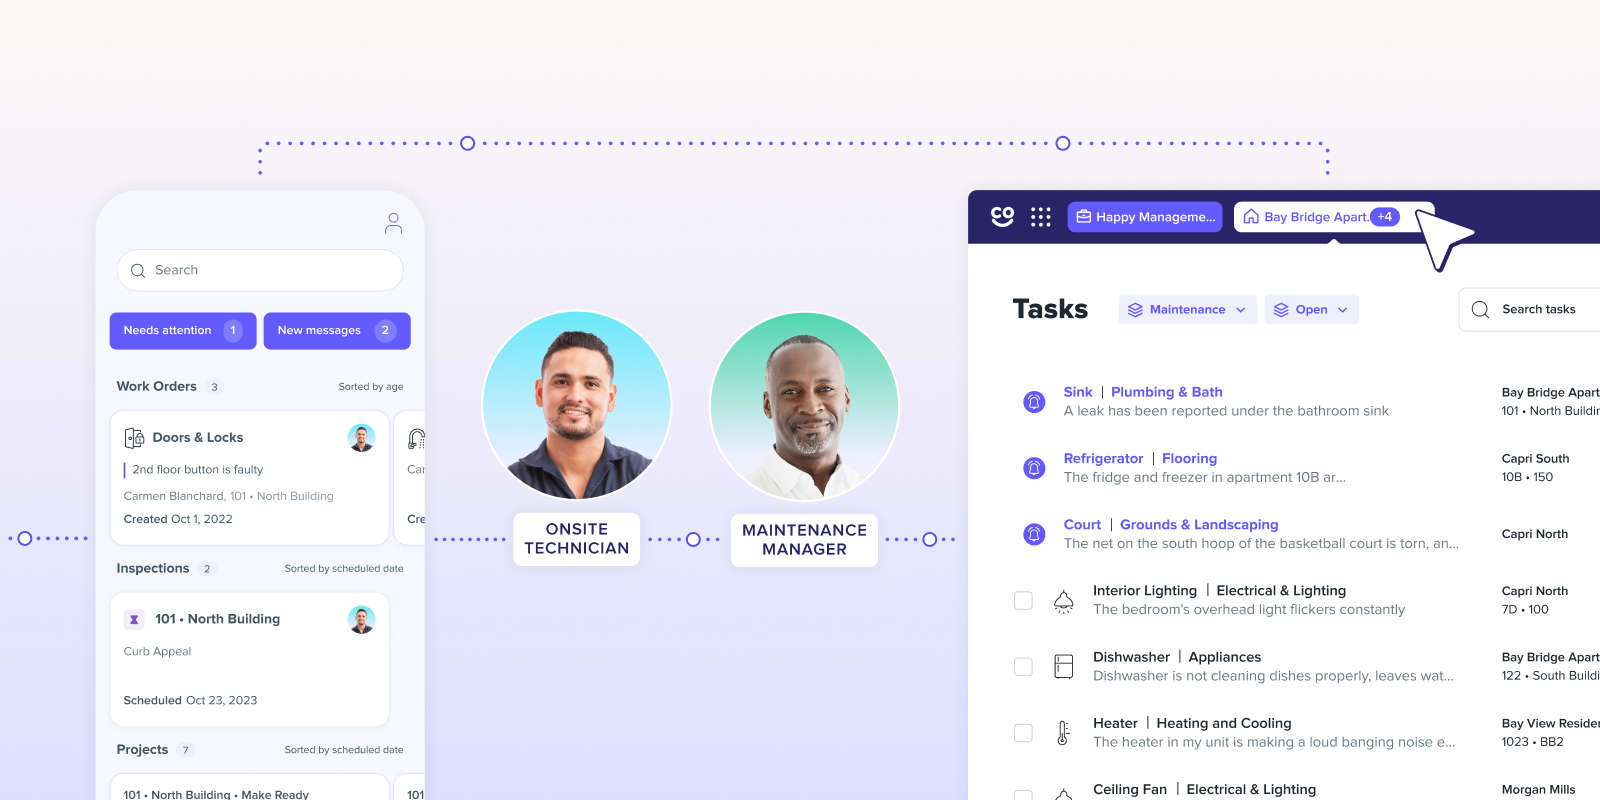
Task: Click the home icon in Bay Bridge chip
Action: (1251, 217)
